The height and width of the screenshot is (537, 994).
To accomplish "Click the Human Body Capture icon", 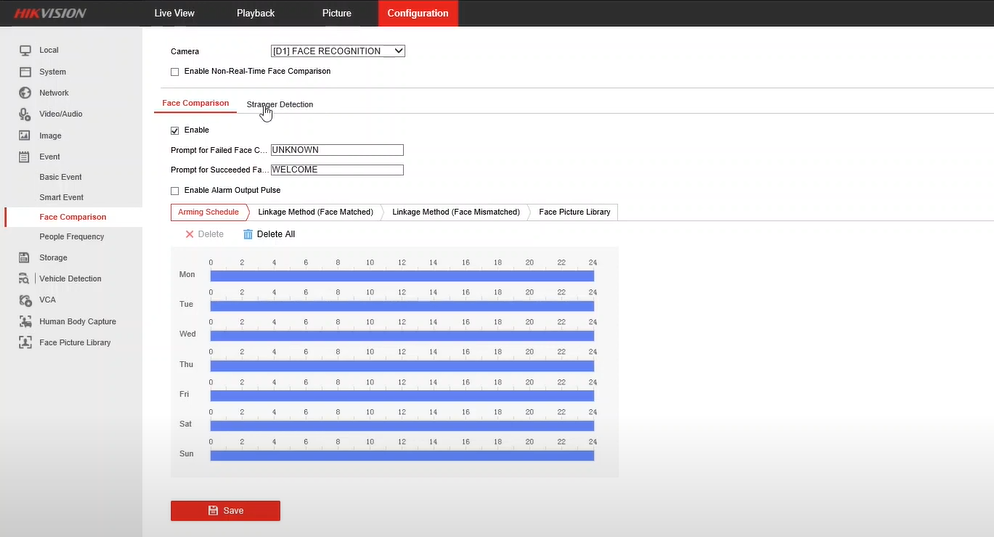I will pos(25,322).
